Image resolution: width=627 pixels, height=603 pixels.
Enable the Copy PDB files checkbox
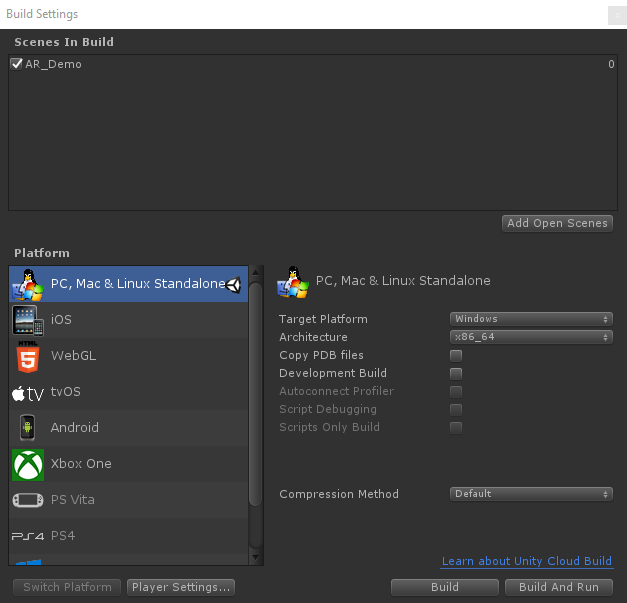(x=456, y=355)
